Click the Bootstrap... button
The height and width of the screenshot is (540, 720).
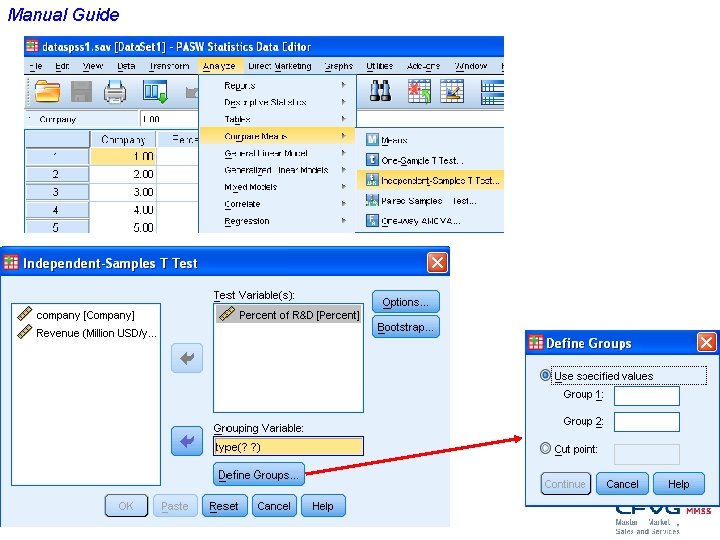click(405, 326)
